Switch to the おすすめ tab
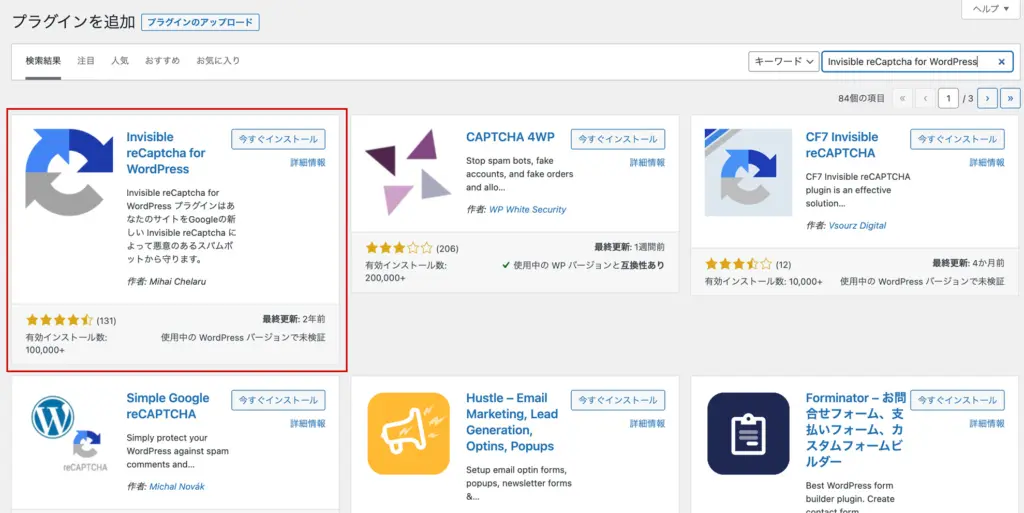The height and width of the screenshot is (513, 1024). 162,61
